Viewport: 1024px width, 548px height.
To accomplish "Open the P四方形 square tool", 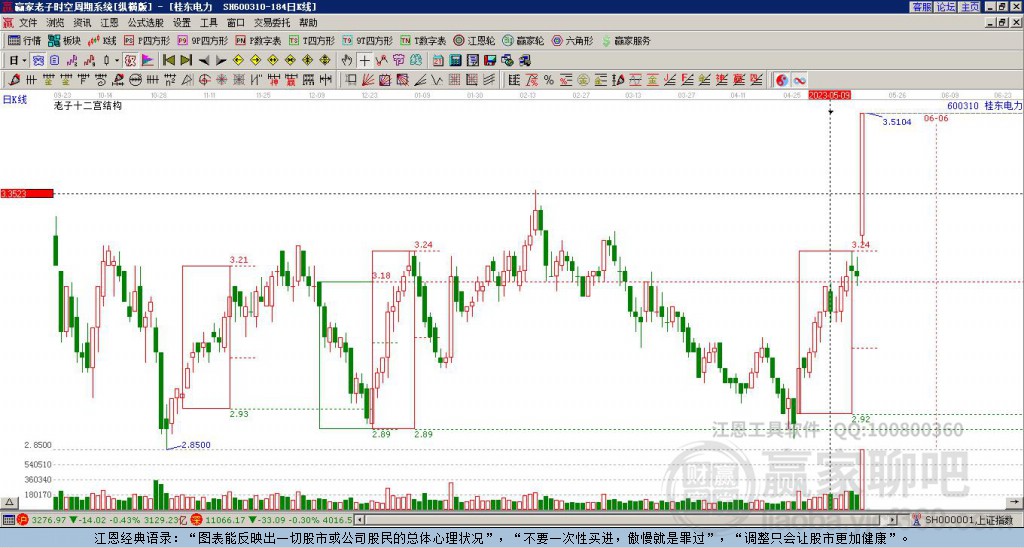I will (x=147, y=40).
